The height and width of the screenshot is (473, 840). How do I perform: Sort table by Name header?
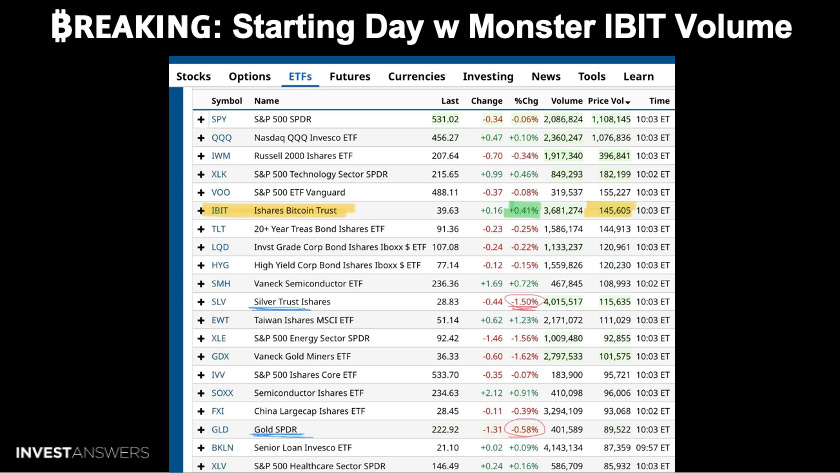coord(267,101)
